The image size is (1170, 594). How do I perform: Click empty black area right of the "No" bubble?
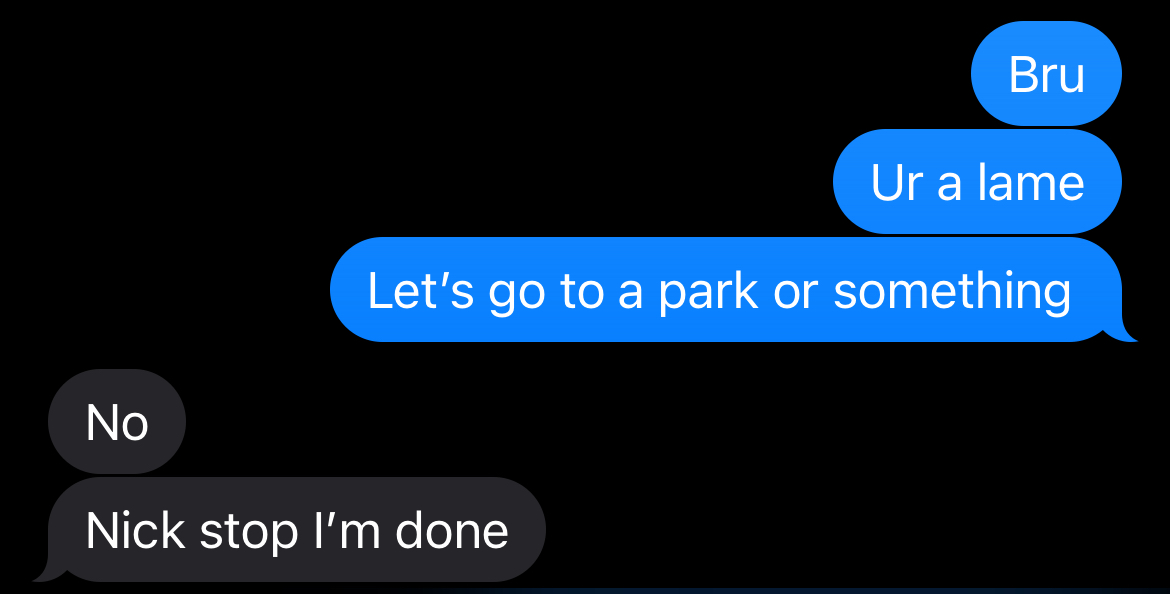[597, 422]
